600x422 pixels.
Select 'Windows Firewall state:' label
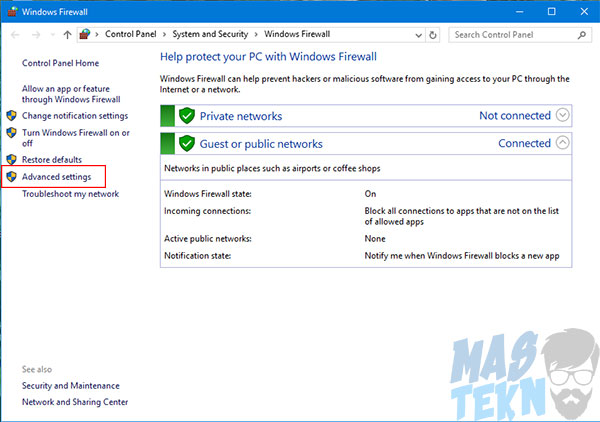[x=208, y=194]
